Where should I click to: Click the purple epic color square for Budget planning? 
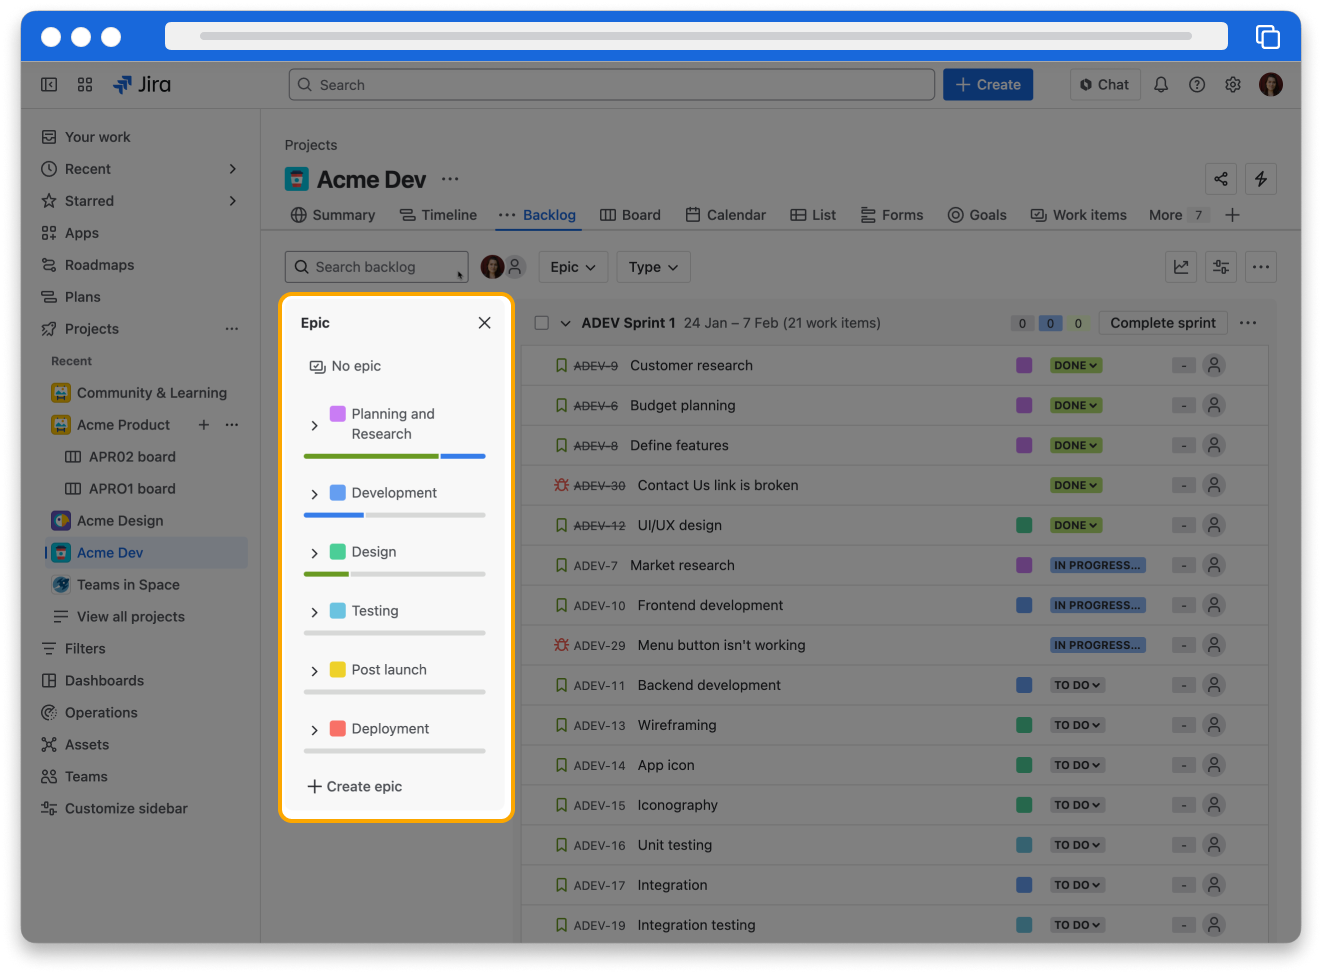pos(1024,405)
